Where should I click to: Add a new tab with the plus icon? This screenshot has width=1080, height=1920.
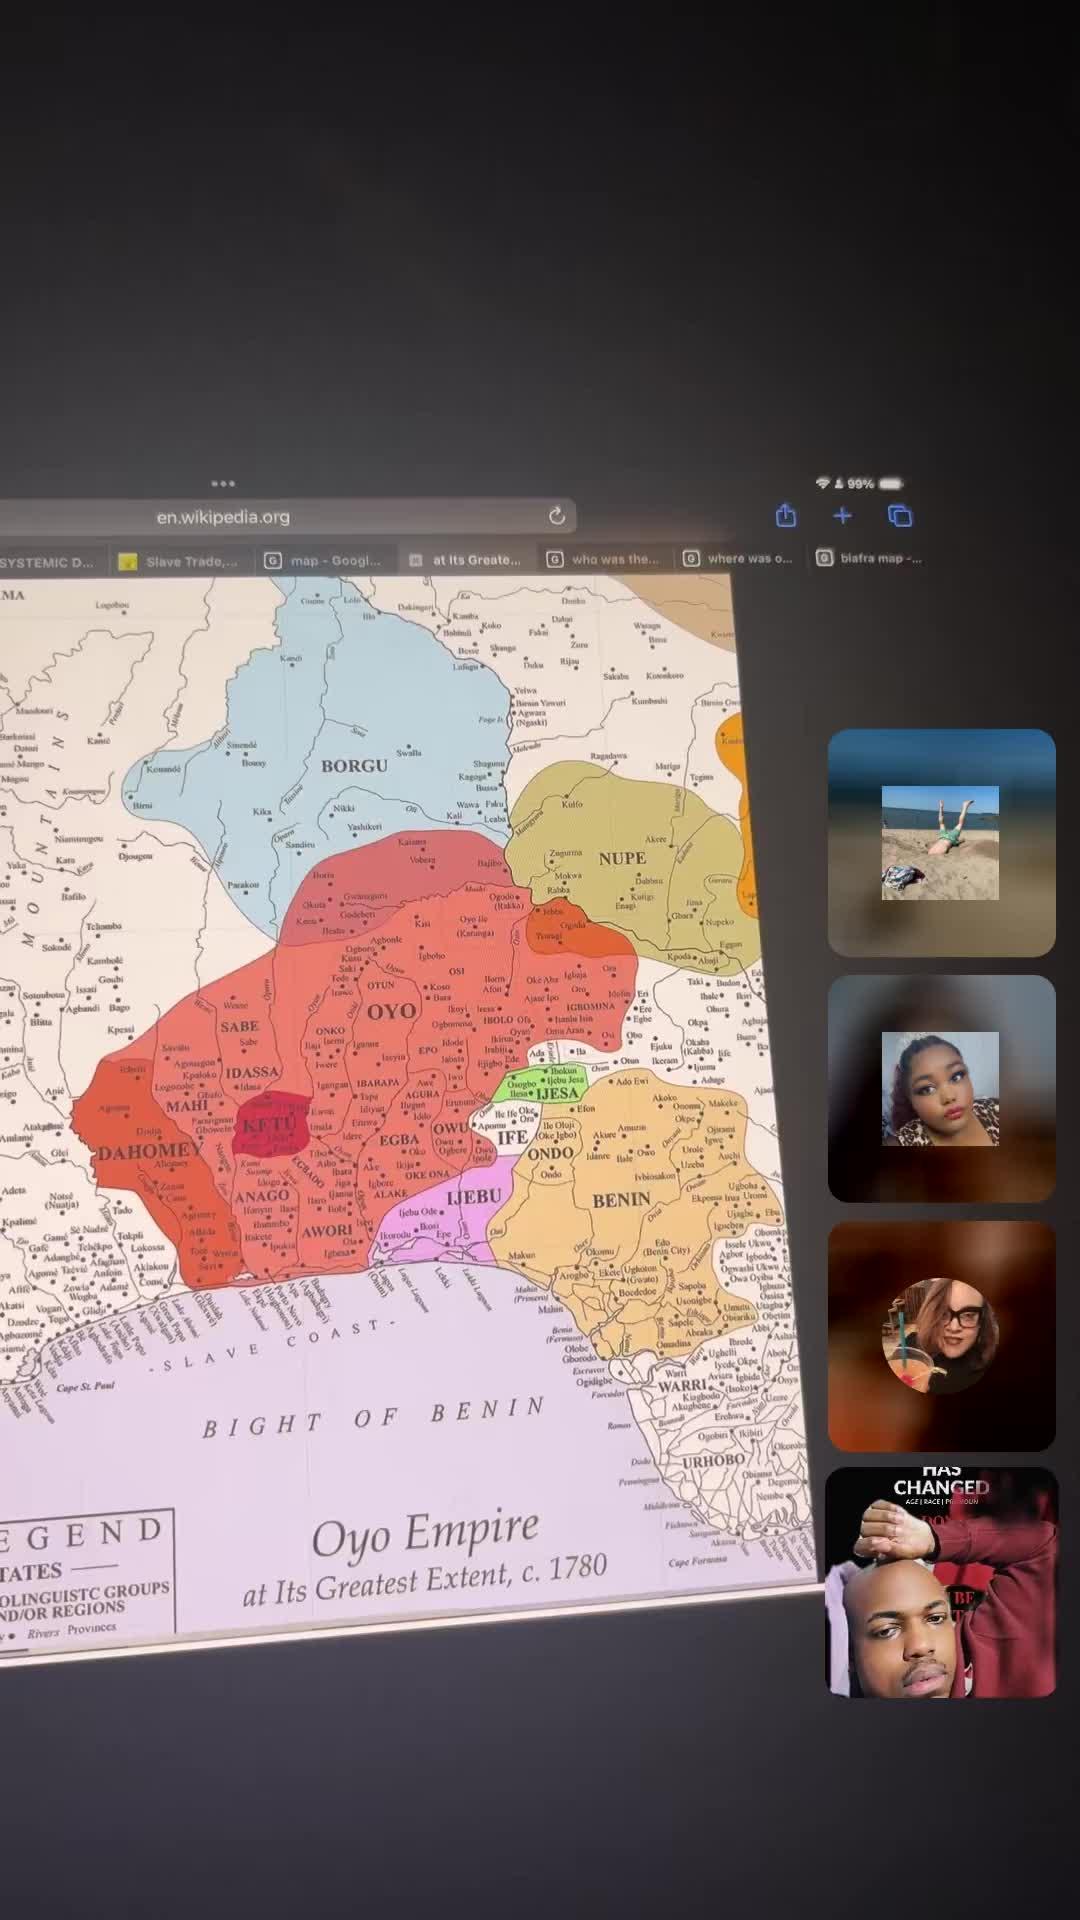pos(843,515)
